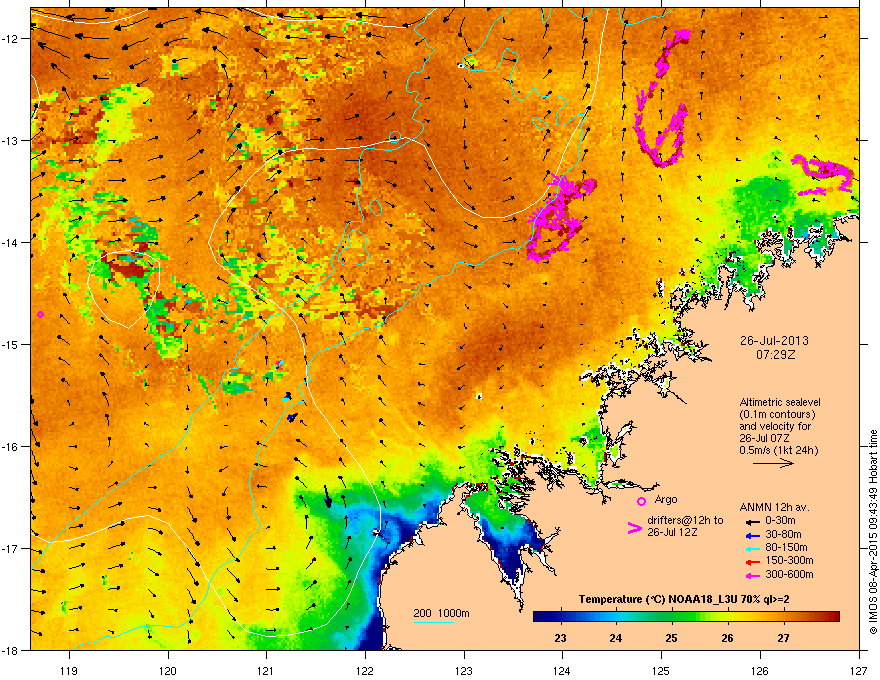The width and height of the screenshot is (880, 680).
Task: Click the longitude axis label 127
Action: pyautogui.click(x=859, y=670)
